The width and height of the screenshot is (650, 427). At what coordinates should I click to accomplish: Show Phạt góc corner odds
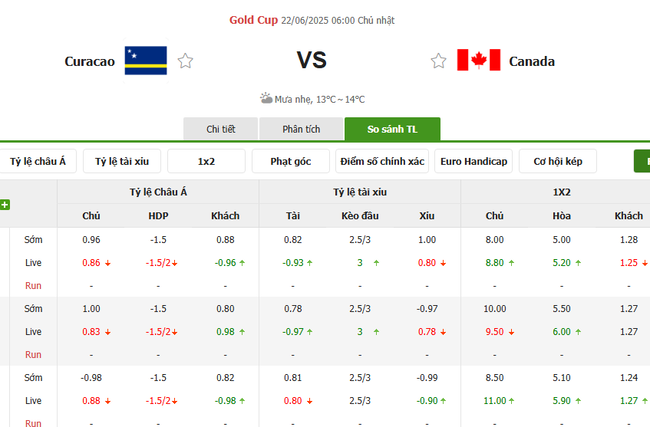[291, 161]
